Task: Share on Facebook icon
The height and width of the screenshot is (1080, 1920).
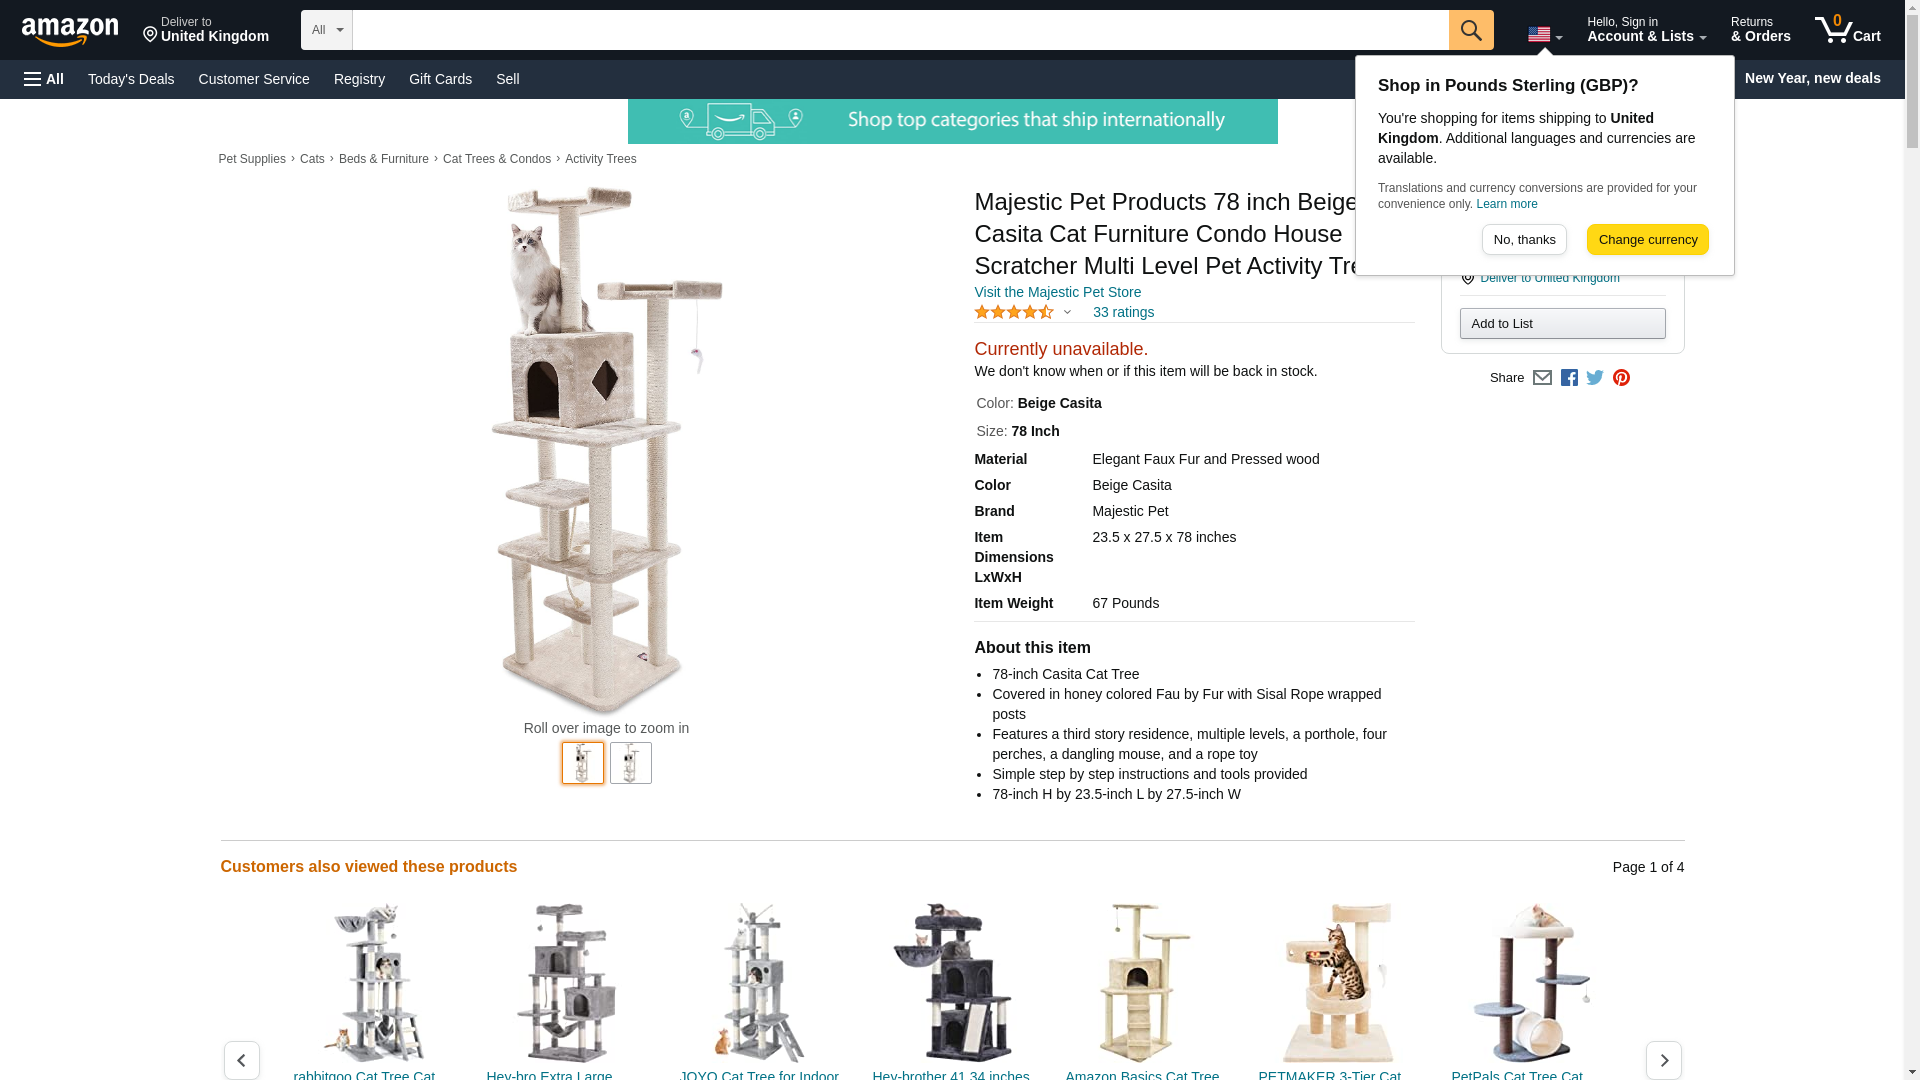Action: [x=1569, y=378]
